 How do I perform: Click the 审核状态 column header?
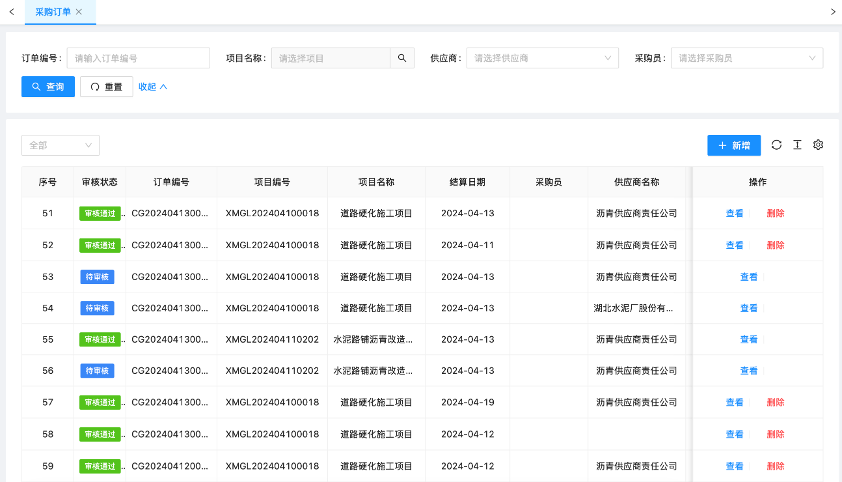99,182
